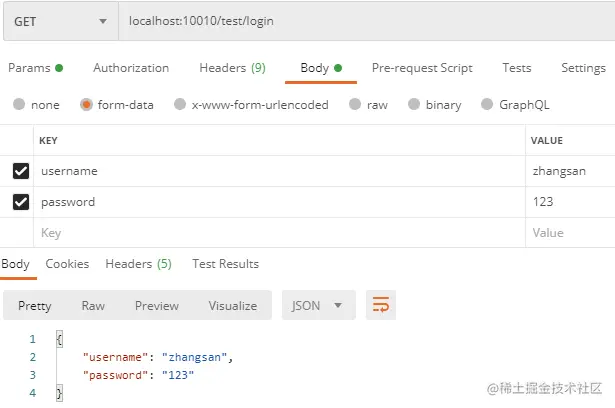
Task: Open the JSON format dropdown
Action: coord(318,305)
